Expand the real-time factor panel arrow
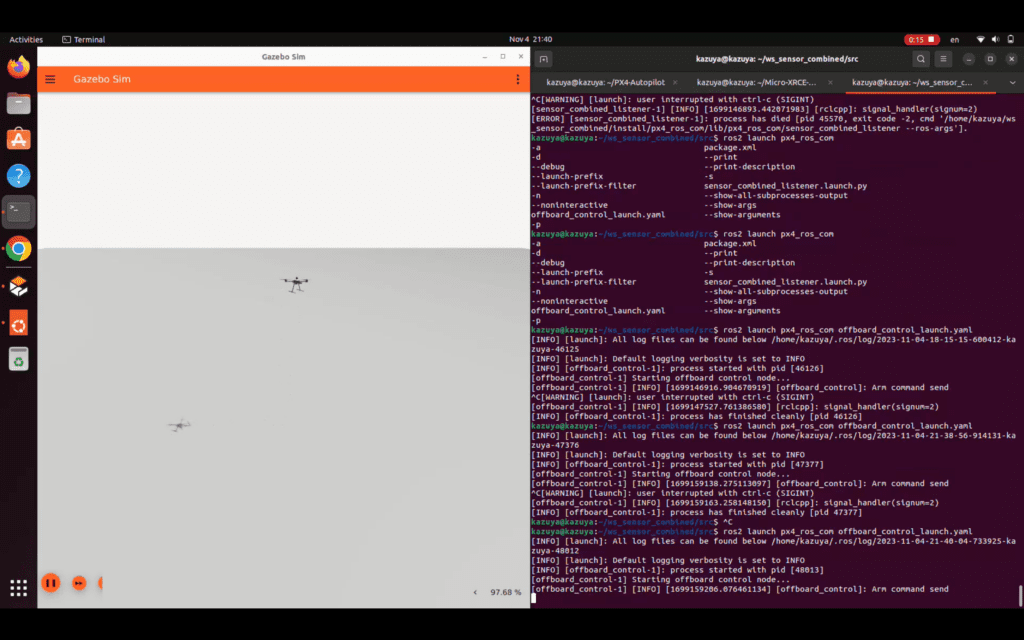The image size is (1024, 640). pyautogui.click(x=475, y=592)
